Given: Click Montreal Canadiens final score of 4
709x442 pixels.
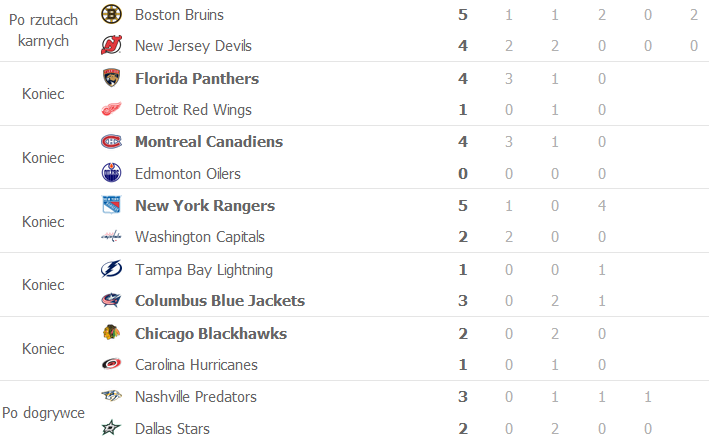Looking at the screenshot, I should [x=463, y=142].
